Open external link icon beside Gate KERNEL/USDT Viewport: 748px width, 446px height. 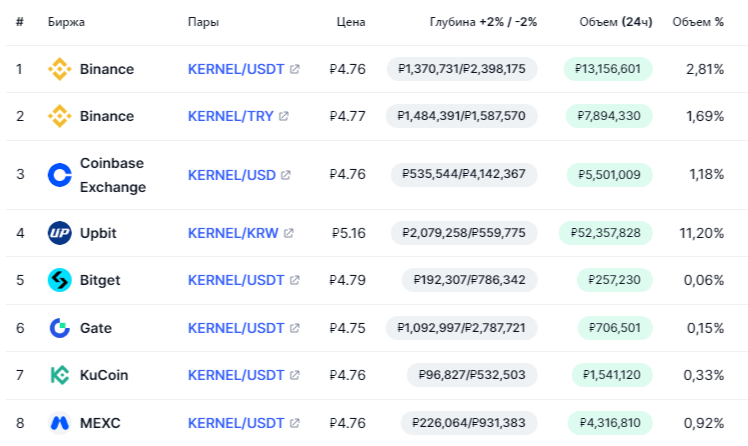[295, 328]
